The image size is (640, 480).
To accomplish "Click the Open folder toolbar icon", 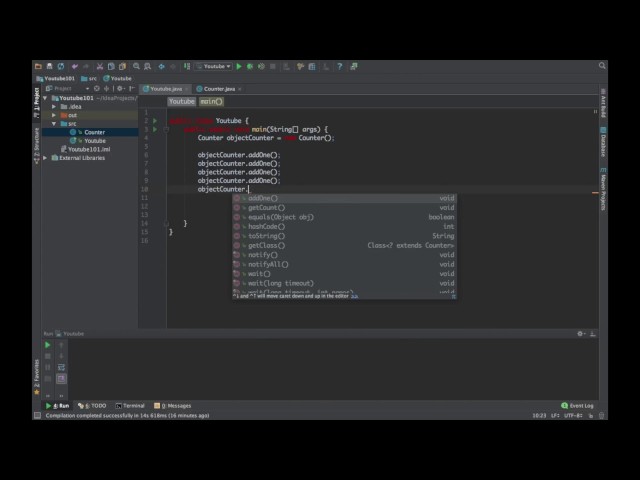I will tap(38, 66).
